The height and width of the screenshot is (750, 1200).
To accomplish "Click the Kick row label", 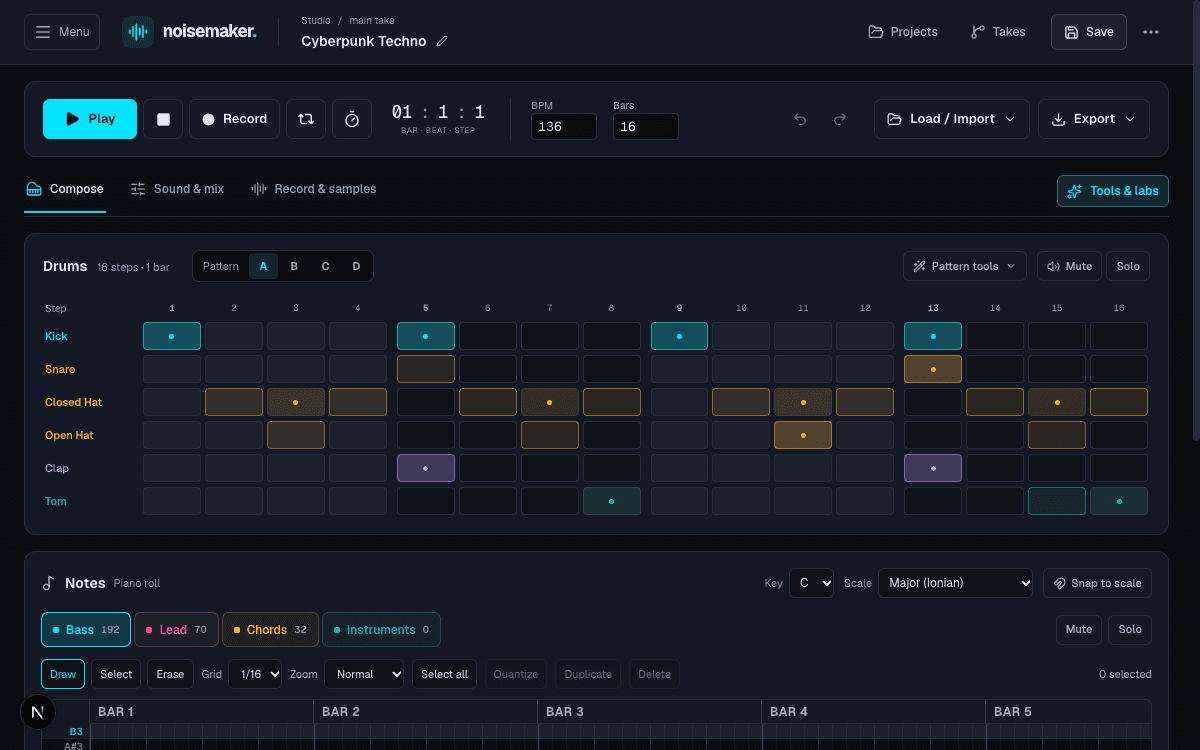I will point(56,336).
